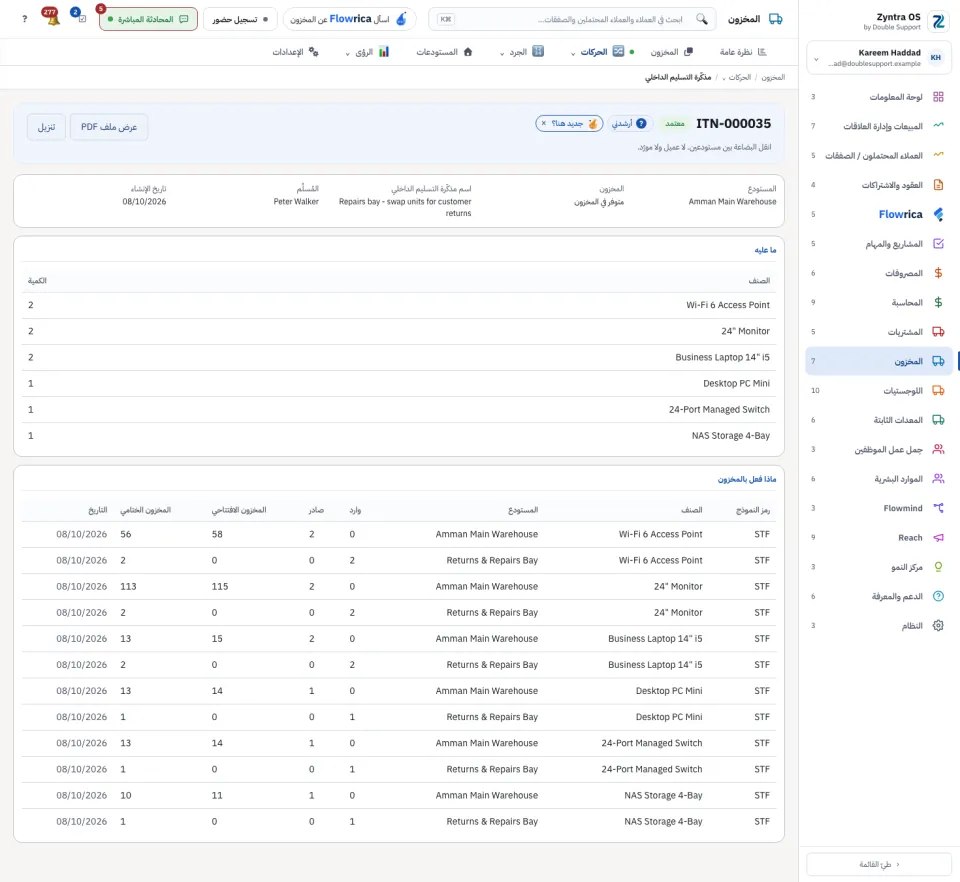Screen dimensions: 960x882
Task: Open Reach megaphone item in the sidebar
Action: 877,537
